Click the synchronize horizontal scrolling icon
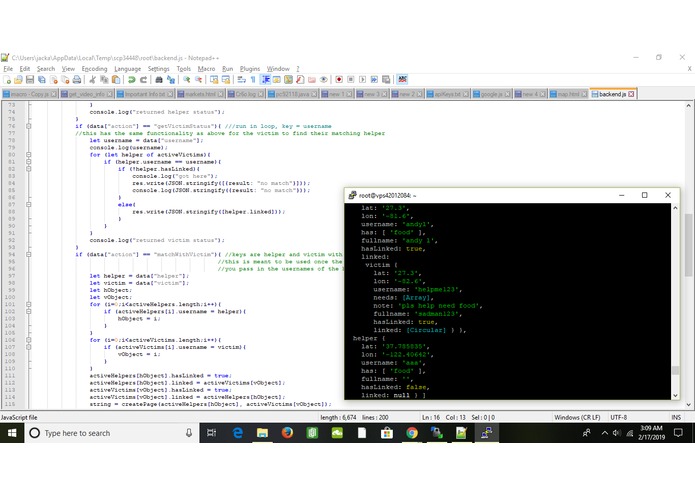The image size is (695, 494). pyautogui.click(x=226, y=80)
